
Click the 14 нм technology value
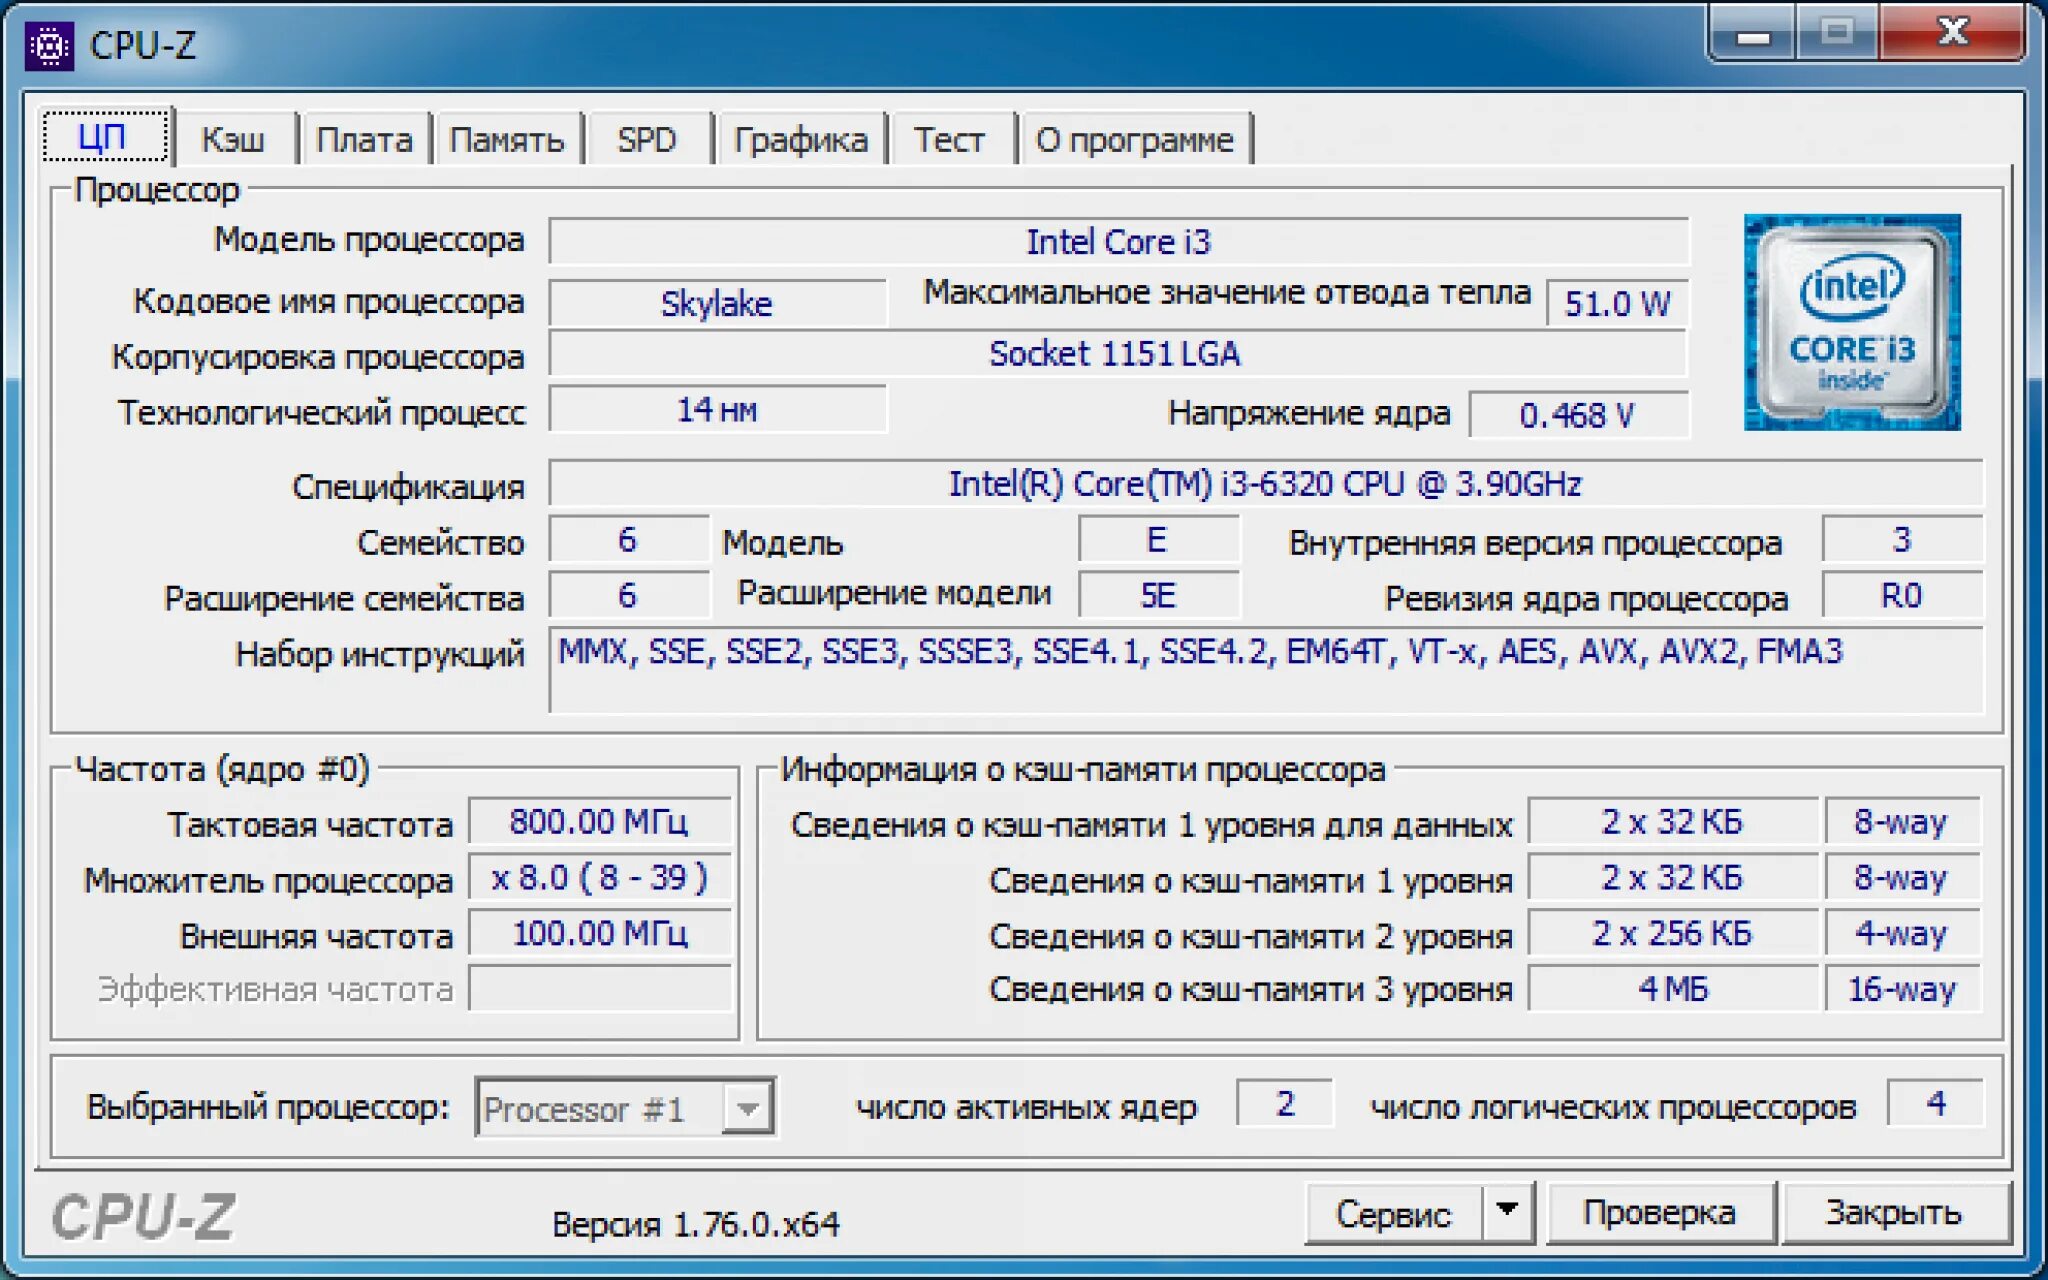point(717,410)
